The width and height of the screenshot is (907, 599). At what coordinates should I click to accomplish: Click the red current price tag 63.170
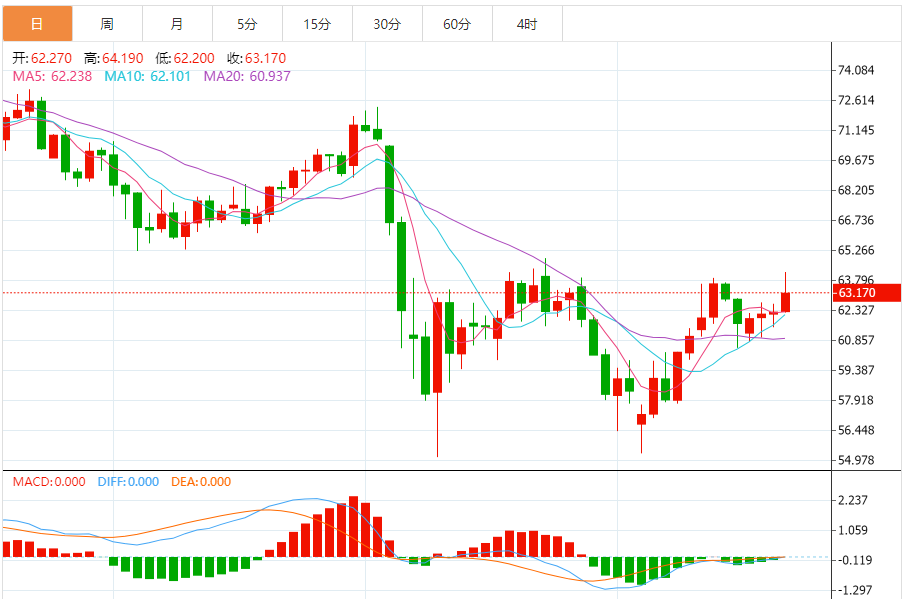click(x=866, y=293)
